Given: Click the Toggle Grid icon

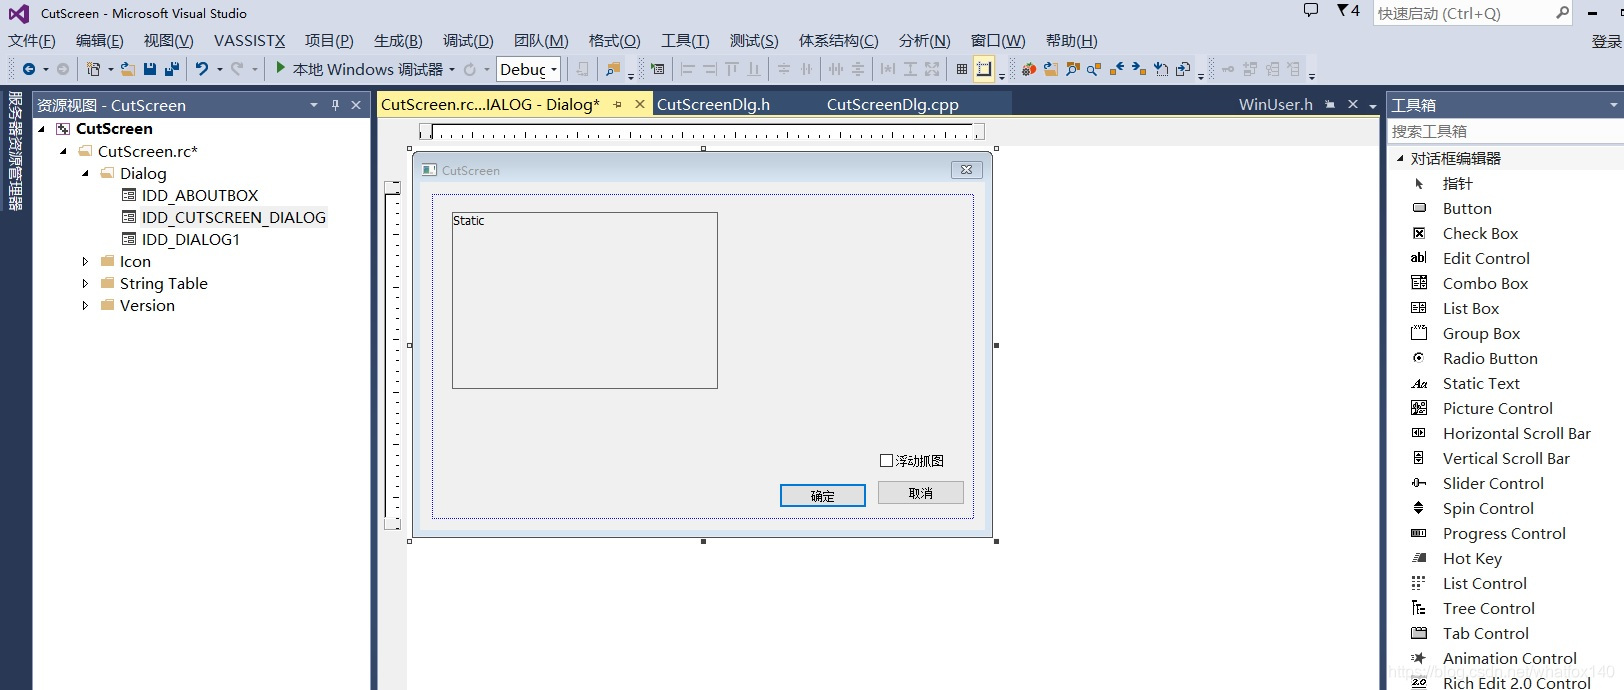Looking at the screenshot, I should click(x=962, y=69).
